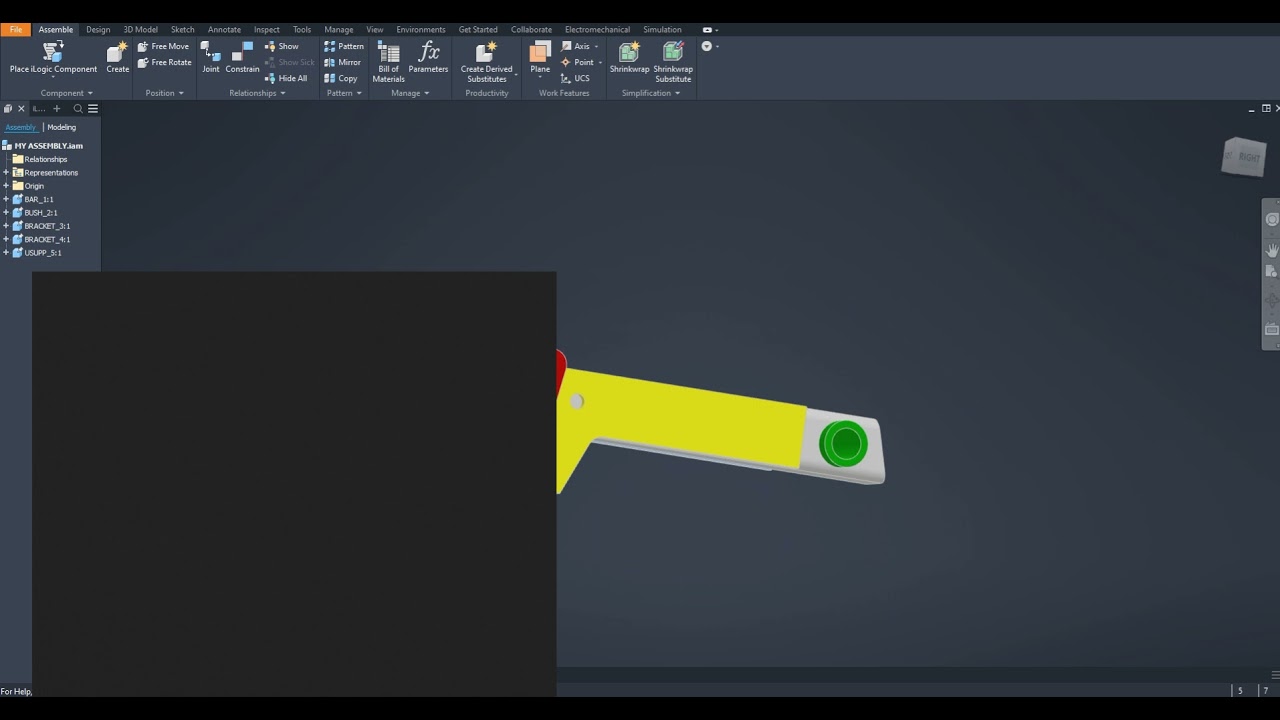This screenshot has height=720, width=1280.
Task: Click the Shrinkwrap tool
Action: coord(629,58)
